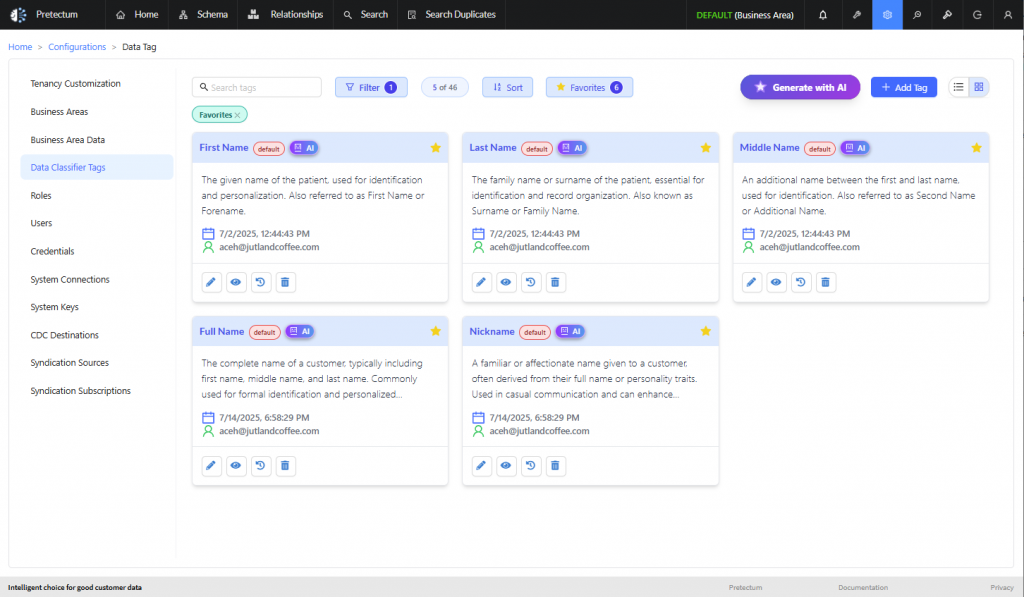This screenshot has height=597, width=1024.
Task: View the Last Name tag details
Action: pyautogui.click(x=506, y=282)
